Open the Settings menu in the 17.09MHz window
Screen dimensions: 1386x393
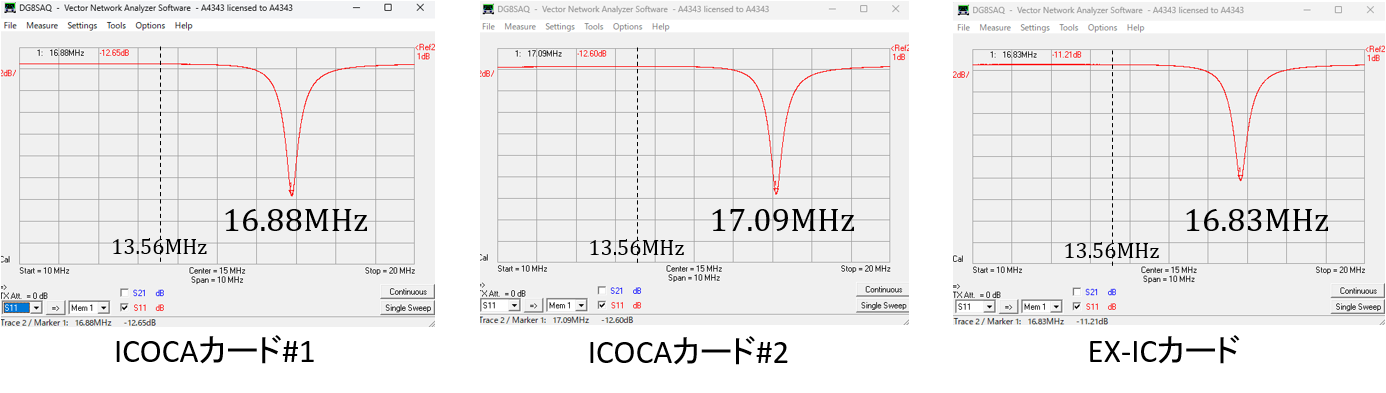pyautogui.click(x=560, y=27)
